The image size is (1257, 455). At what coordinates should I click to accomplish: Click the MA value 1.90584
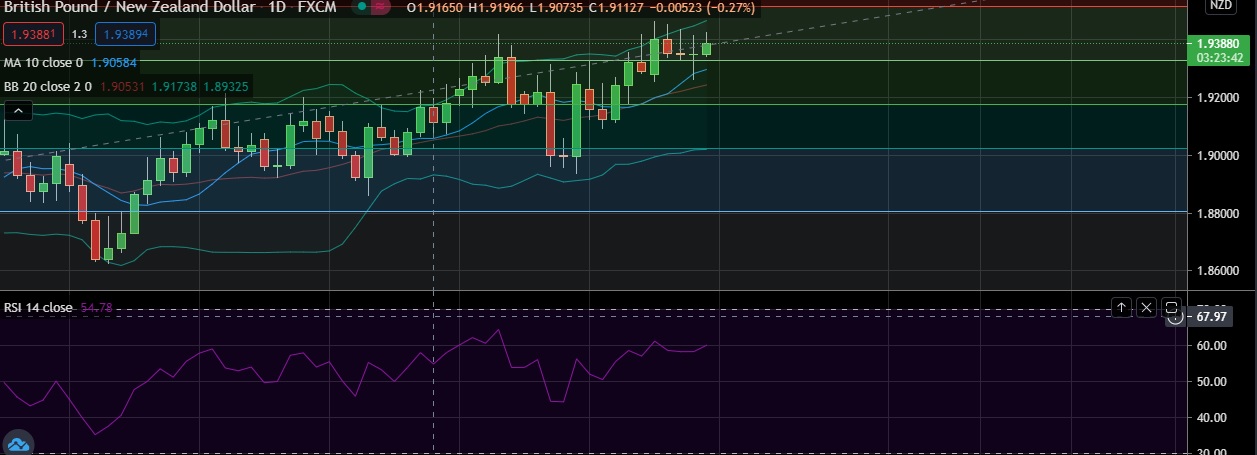[x=113, y=62]
